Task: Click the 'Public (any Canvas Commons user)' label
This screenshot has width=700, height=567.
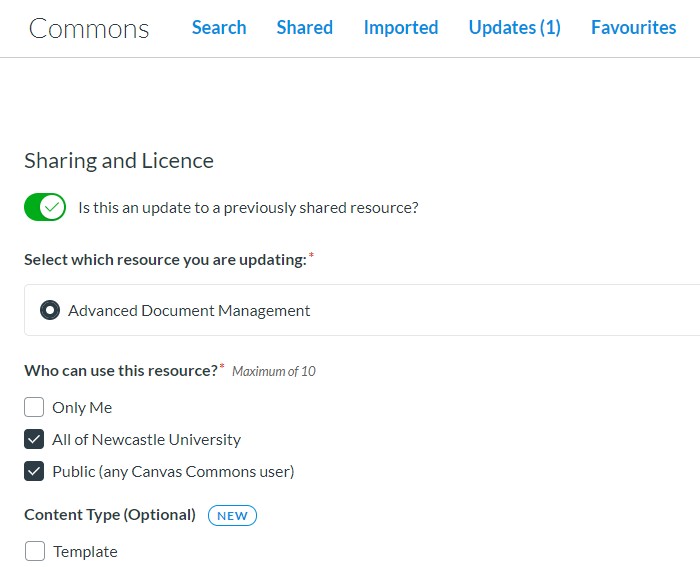Action: click(173, 472)
